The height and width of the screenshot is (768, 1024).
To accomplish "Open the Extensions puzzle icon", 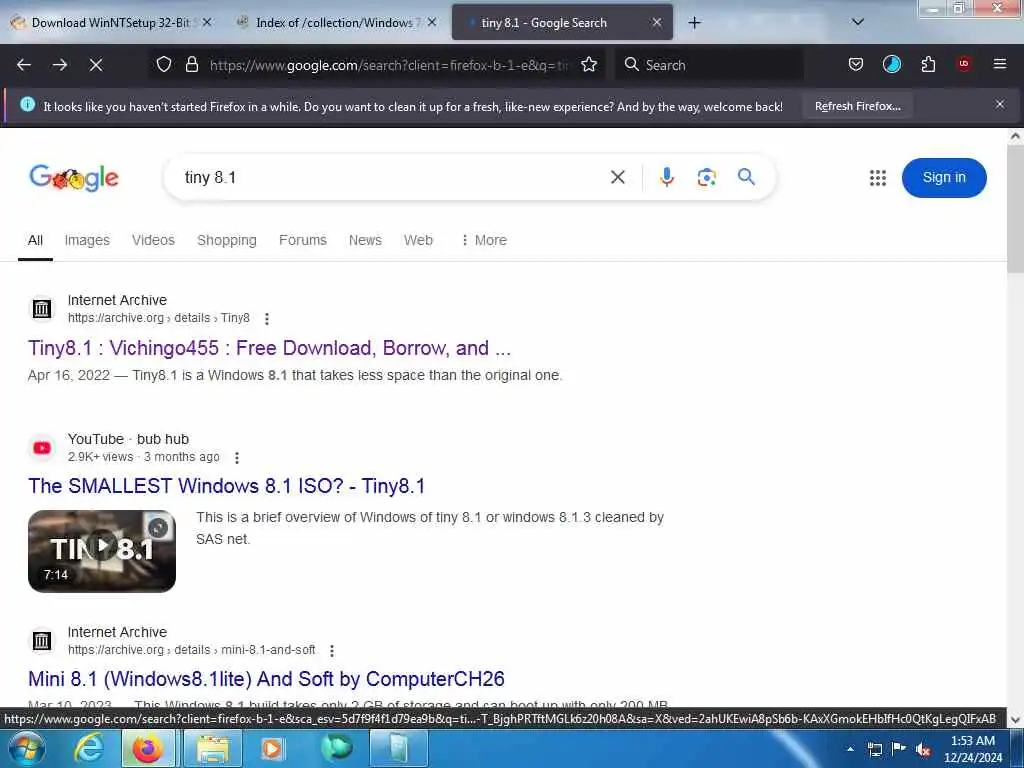I will point(928,65).
